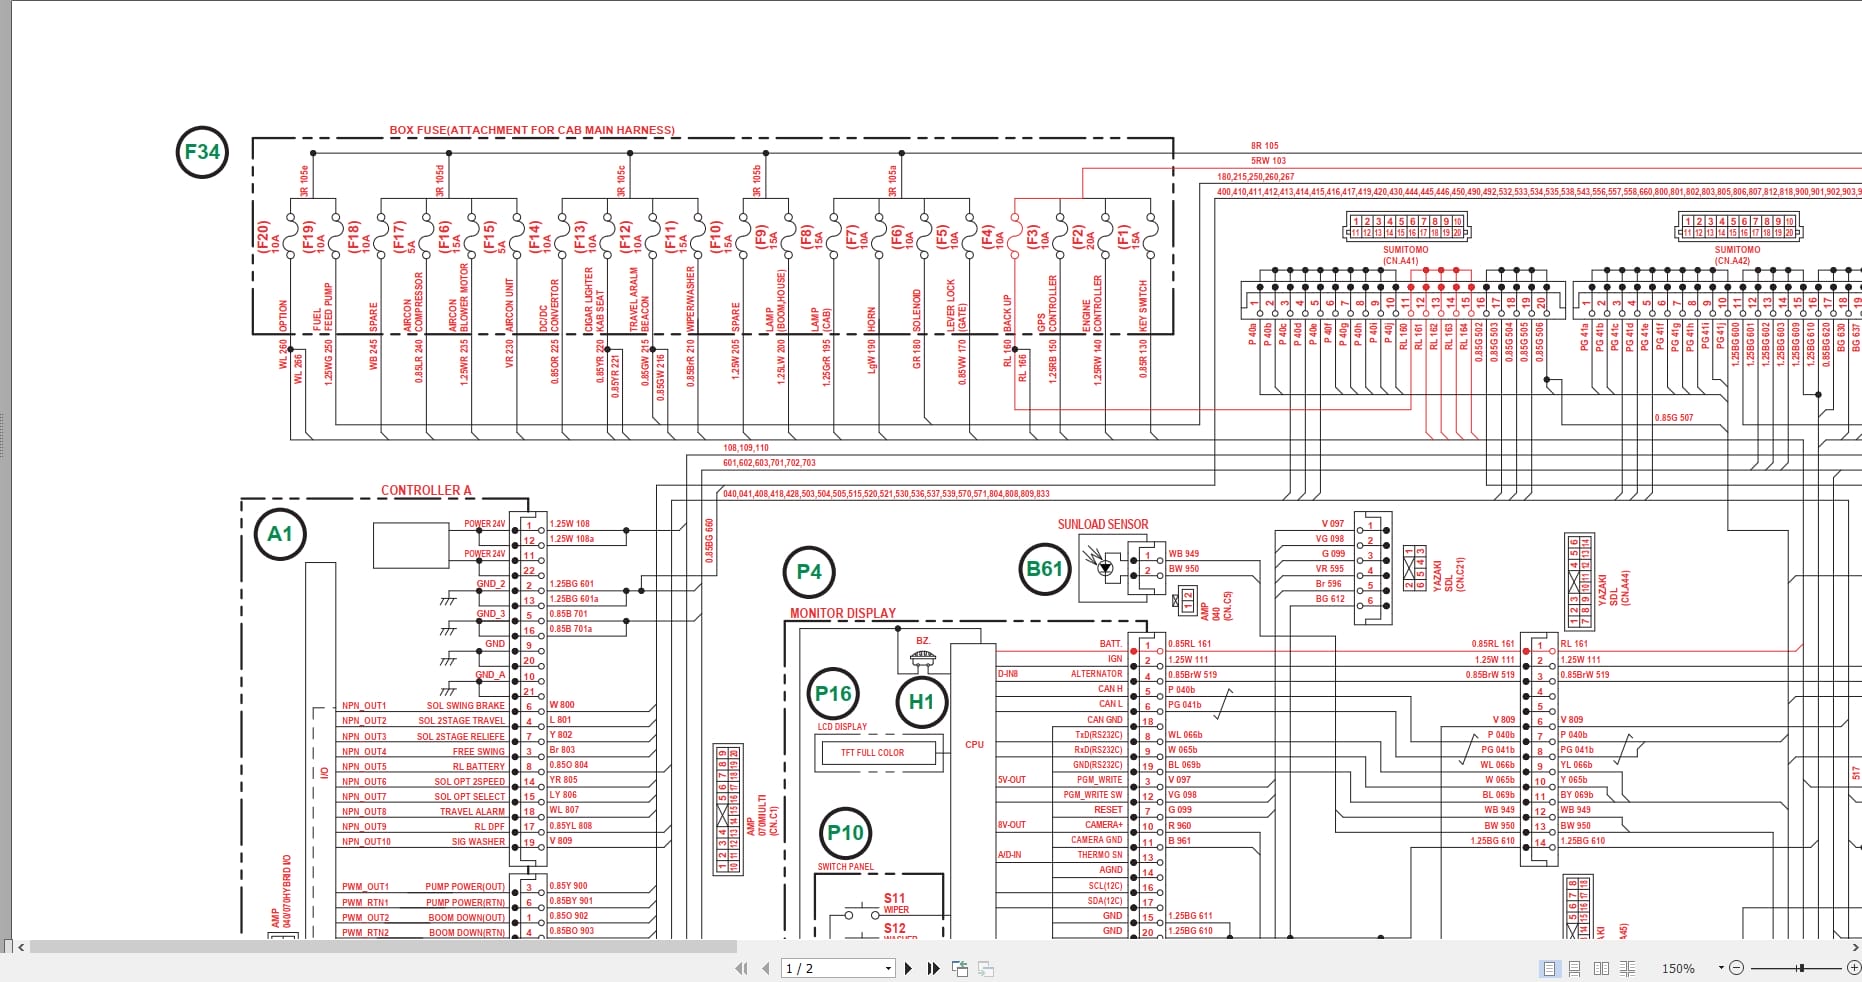The width and height of the screenshot is (1862, 982).
Task: Click the zoom level slider handle
Action: click(x=1800, y=967)
